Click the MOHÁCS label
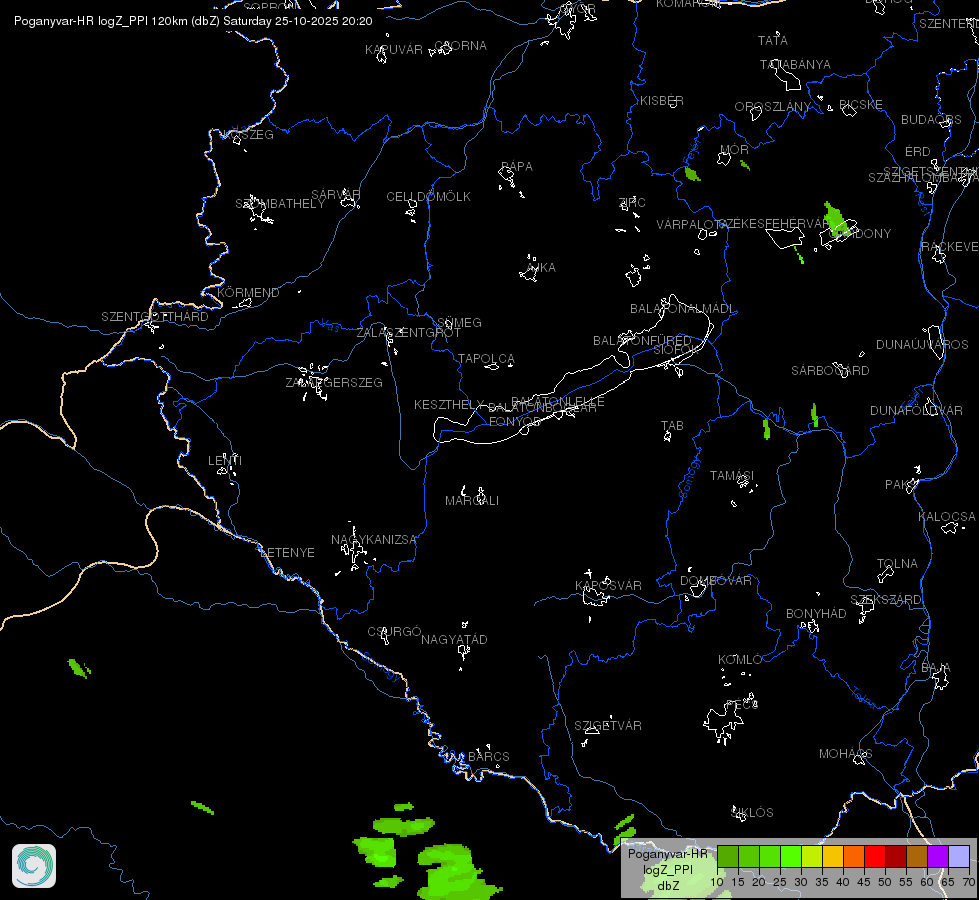 pos(845,754)
